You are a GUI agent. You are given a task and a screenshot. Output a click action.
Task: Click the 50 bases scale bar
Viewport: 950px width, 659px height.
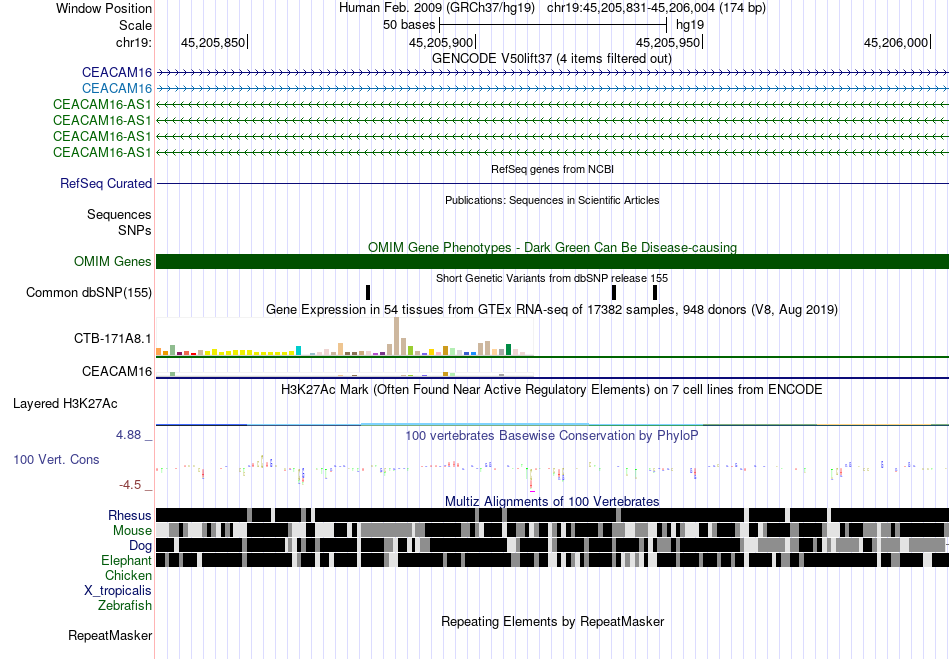[553, 25]
